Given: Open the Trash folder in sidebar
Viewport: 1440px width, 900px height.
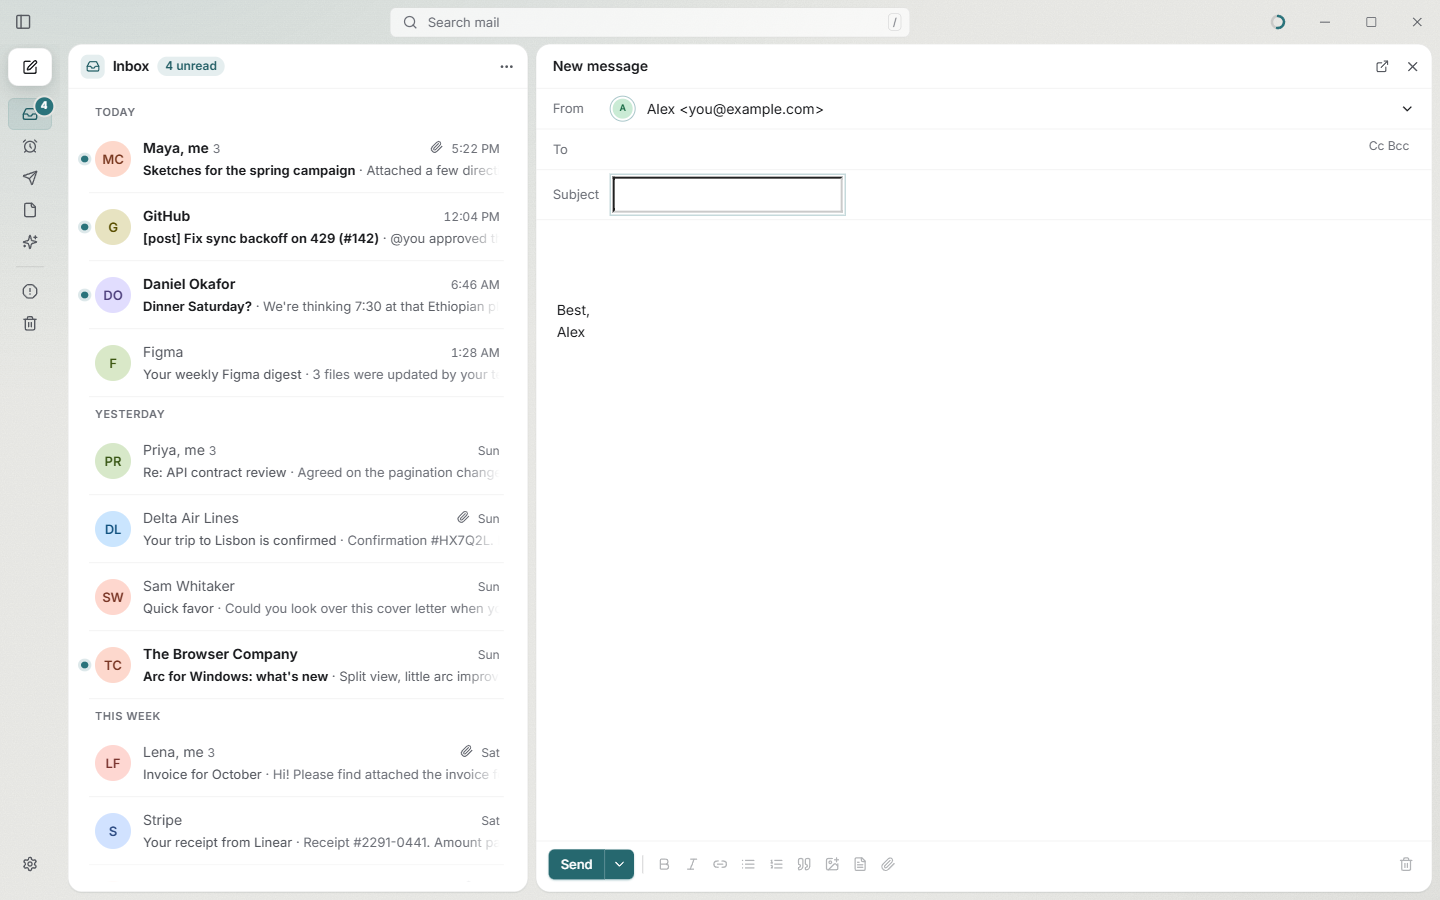Looking at the screenshot, I should [x=30, y=324].
